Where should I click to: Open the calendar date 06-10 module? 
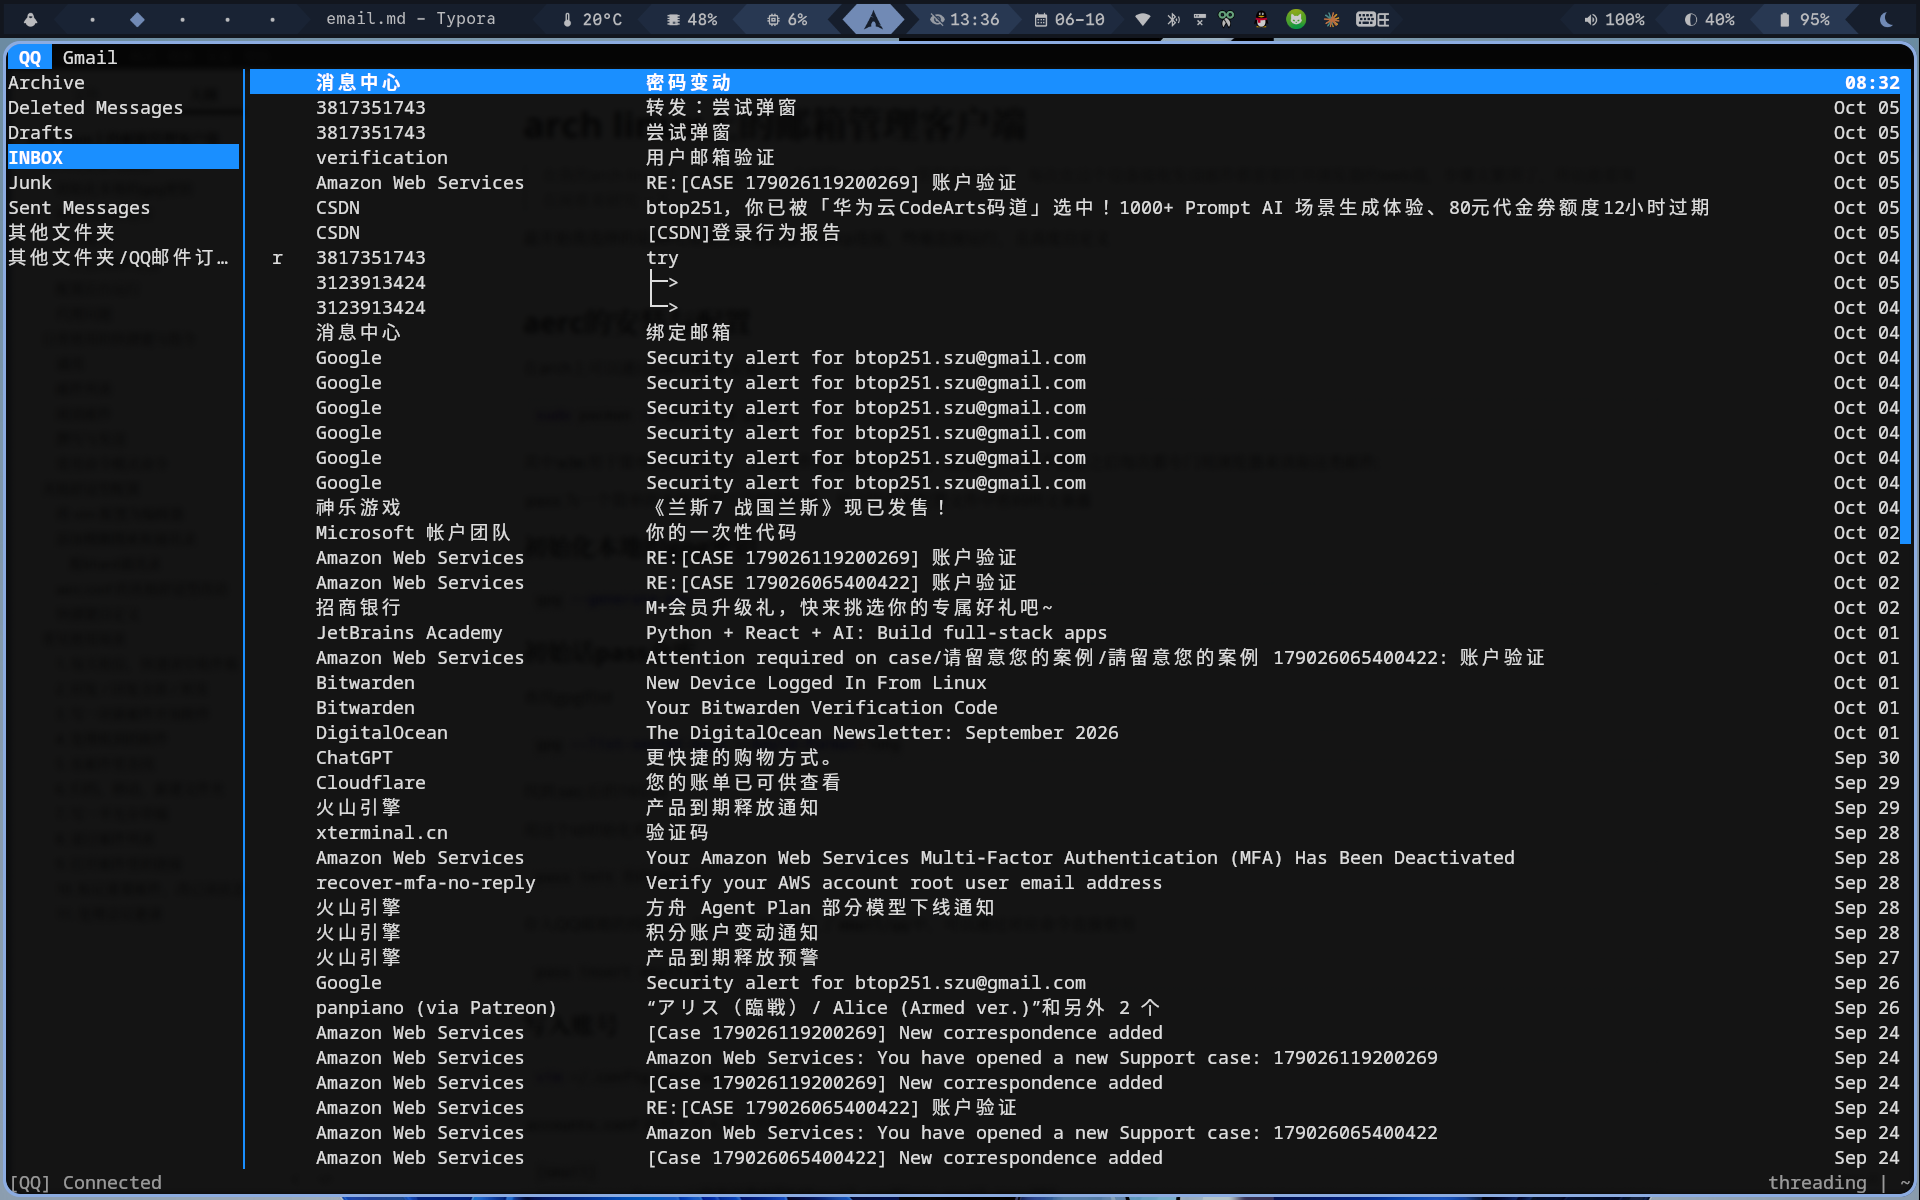coord(1069,19)
